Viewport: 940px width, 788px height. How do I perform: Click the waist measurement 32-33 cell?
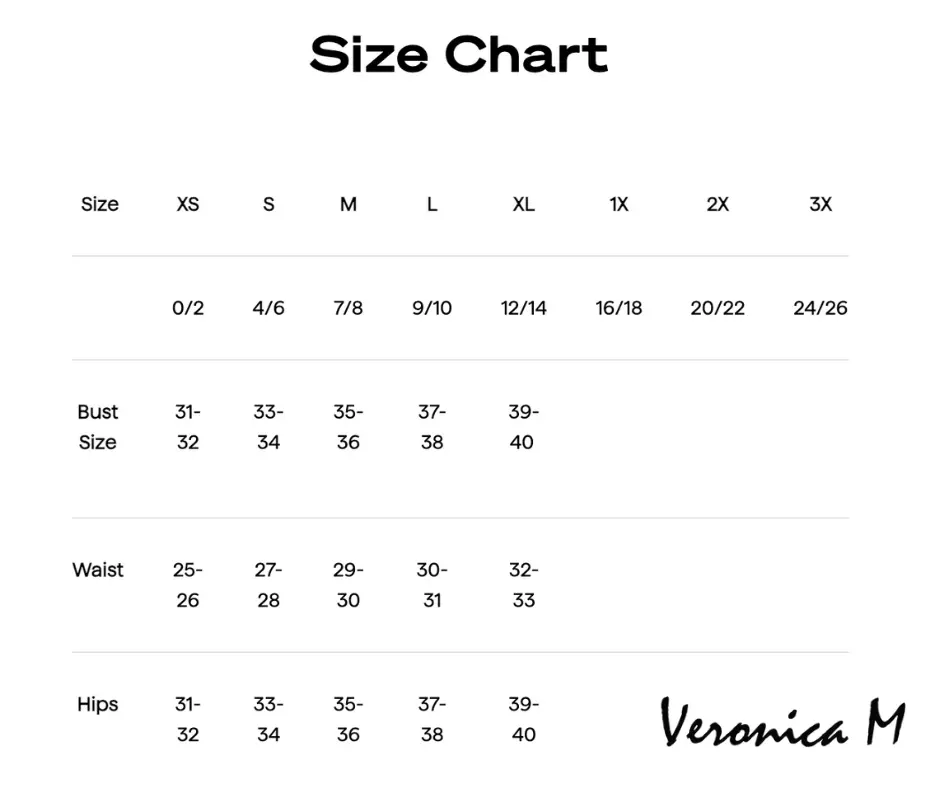point(523,585)
